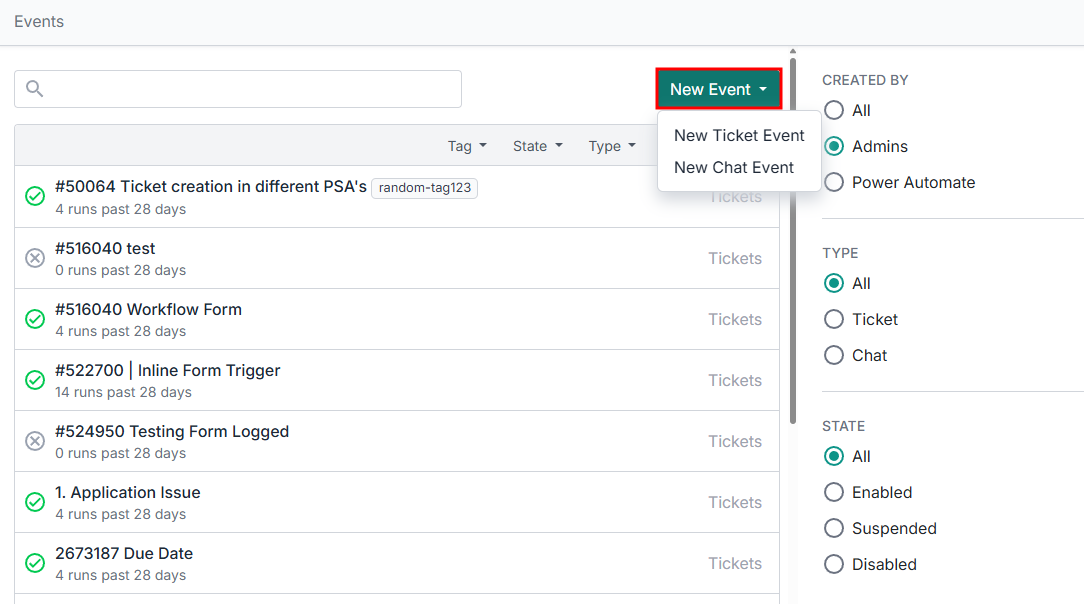This screenshot has height=604, width=1084.
Task: Click the status icon for 1. Application Issue
Action: click(x=35, y=502)
